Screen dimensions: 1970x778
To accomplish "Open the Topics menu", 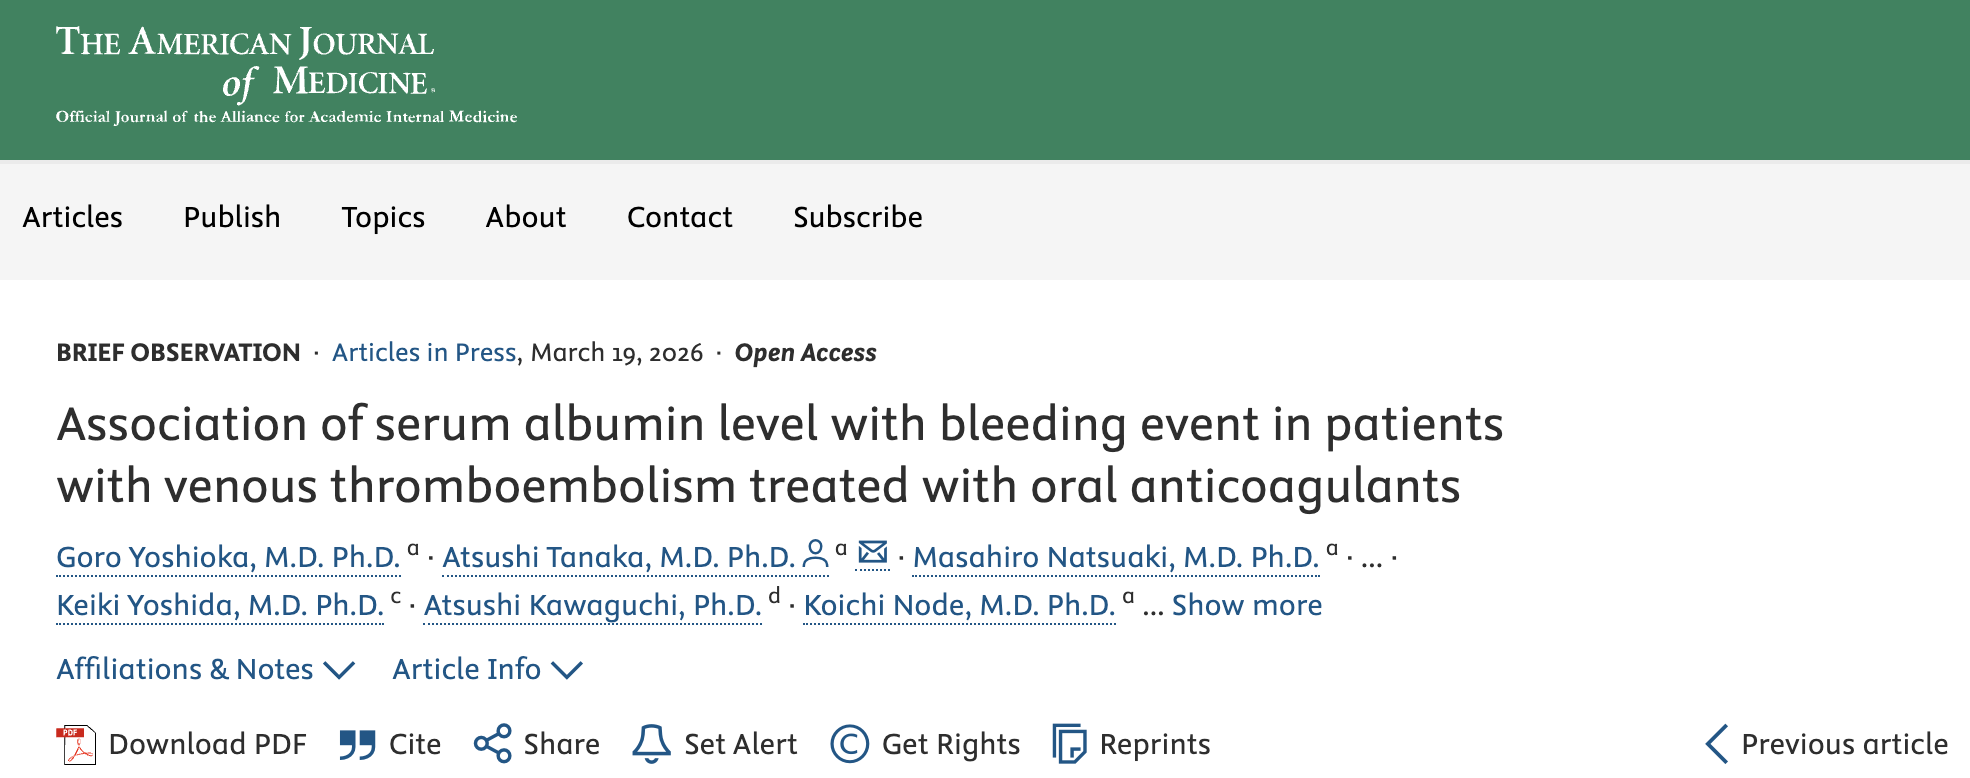I will 383,217.
